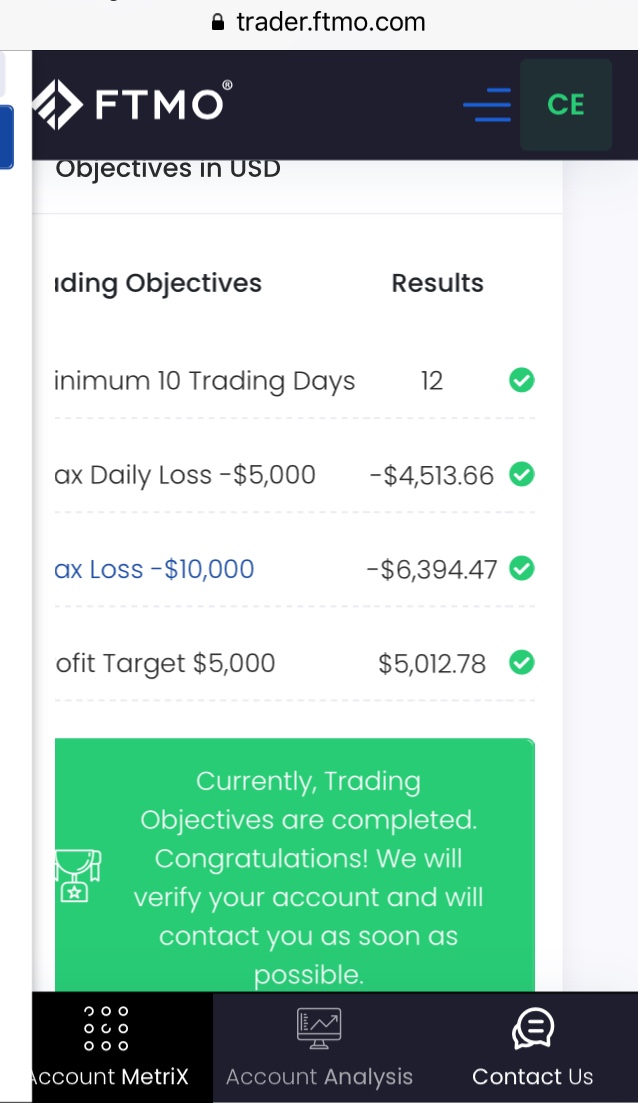
Task: Switch to the Account Analysis tab
Action: coord(319,1076)
